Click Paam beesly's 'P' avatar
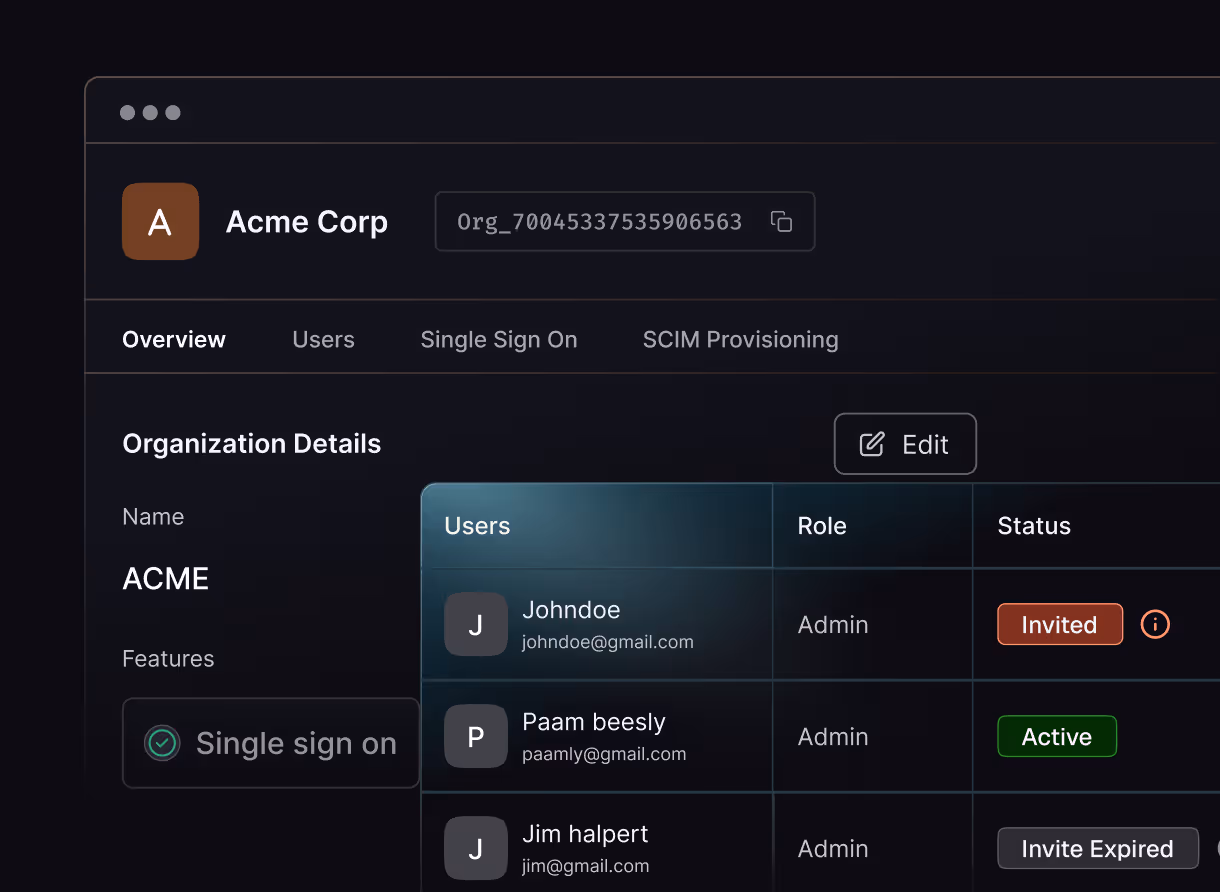 click(x=476, y=736)
